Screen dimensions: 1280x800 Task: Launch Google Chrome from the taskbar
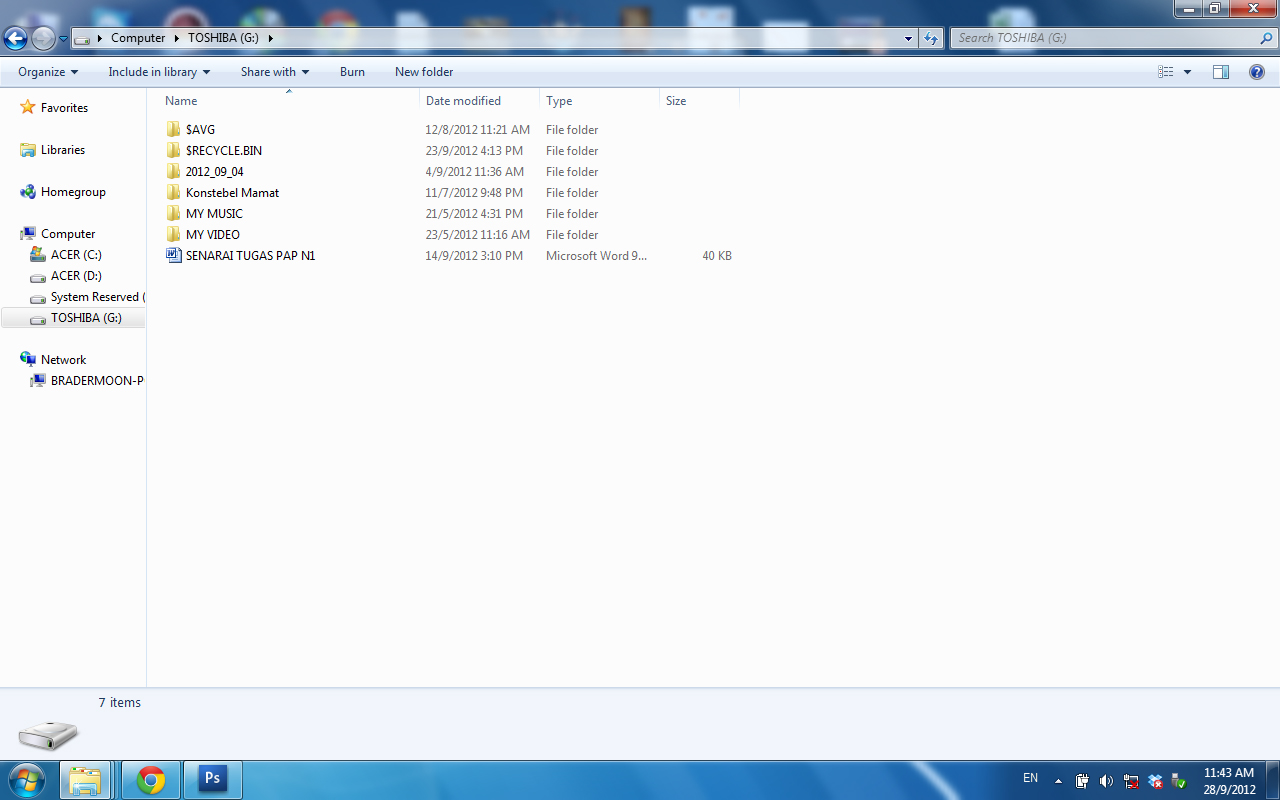(149, 779)
